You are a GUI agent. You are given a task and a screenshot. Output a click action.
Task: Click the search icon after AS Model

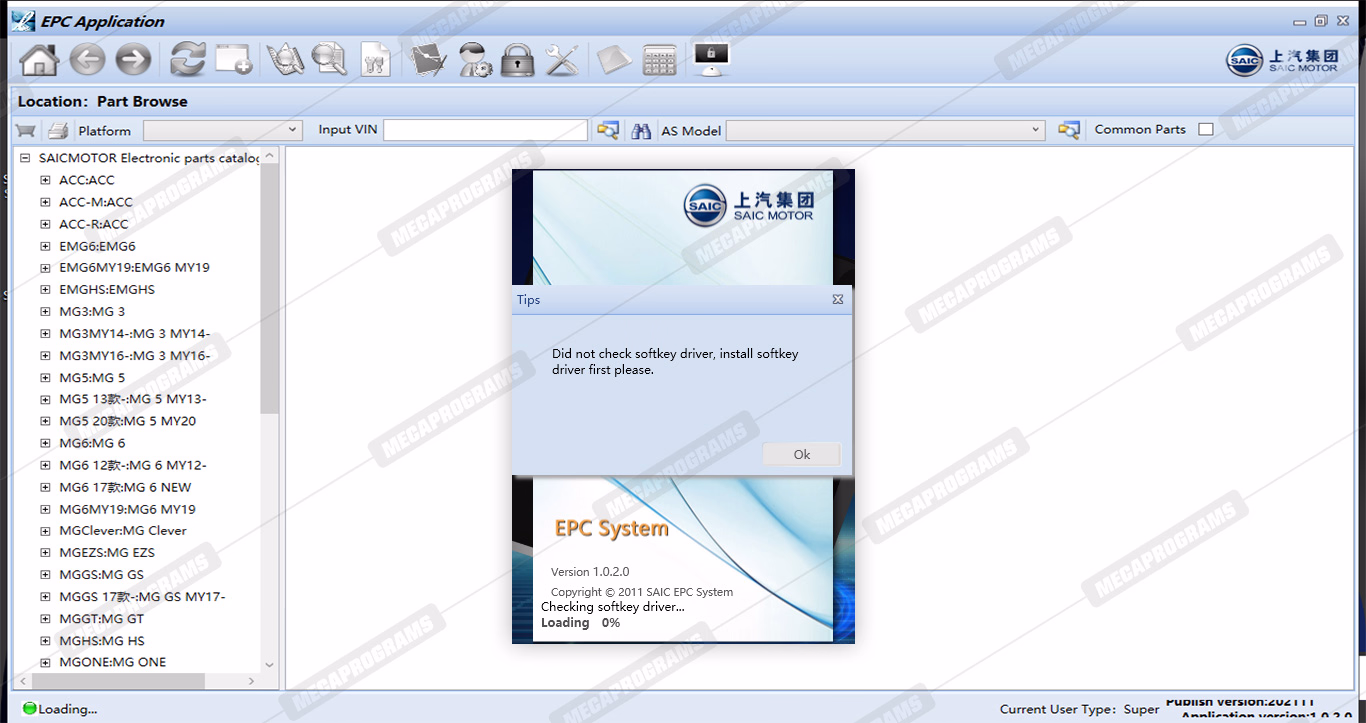(1069, 130)
